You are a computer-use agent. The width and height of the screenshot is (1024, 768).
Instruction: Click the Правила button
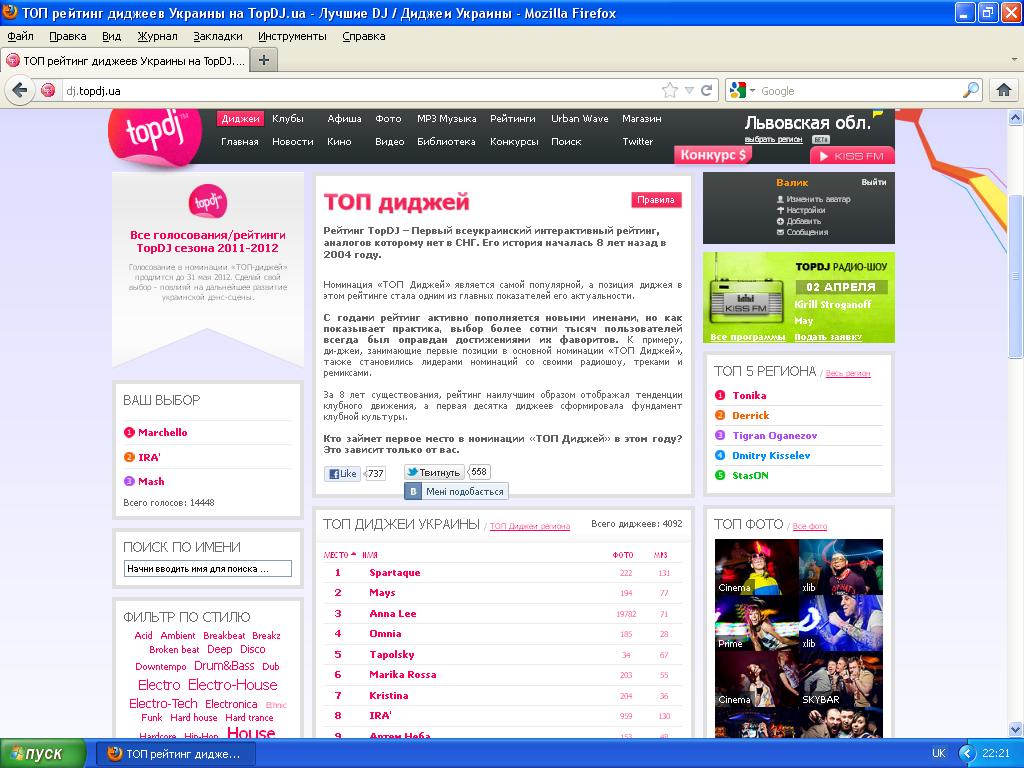click(656, 200)
